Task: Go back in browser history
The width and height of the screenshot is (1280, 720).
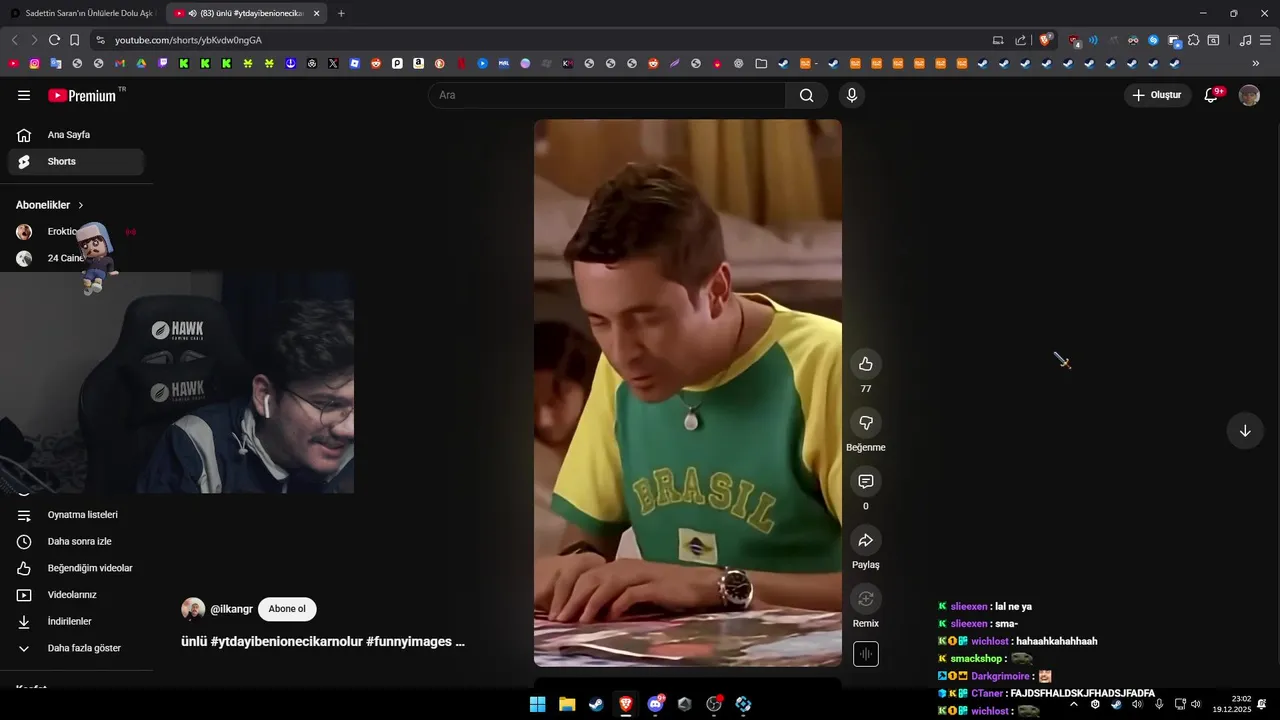Action: pos(14,40)
